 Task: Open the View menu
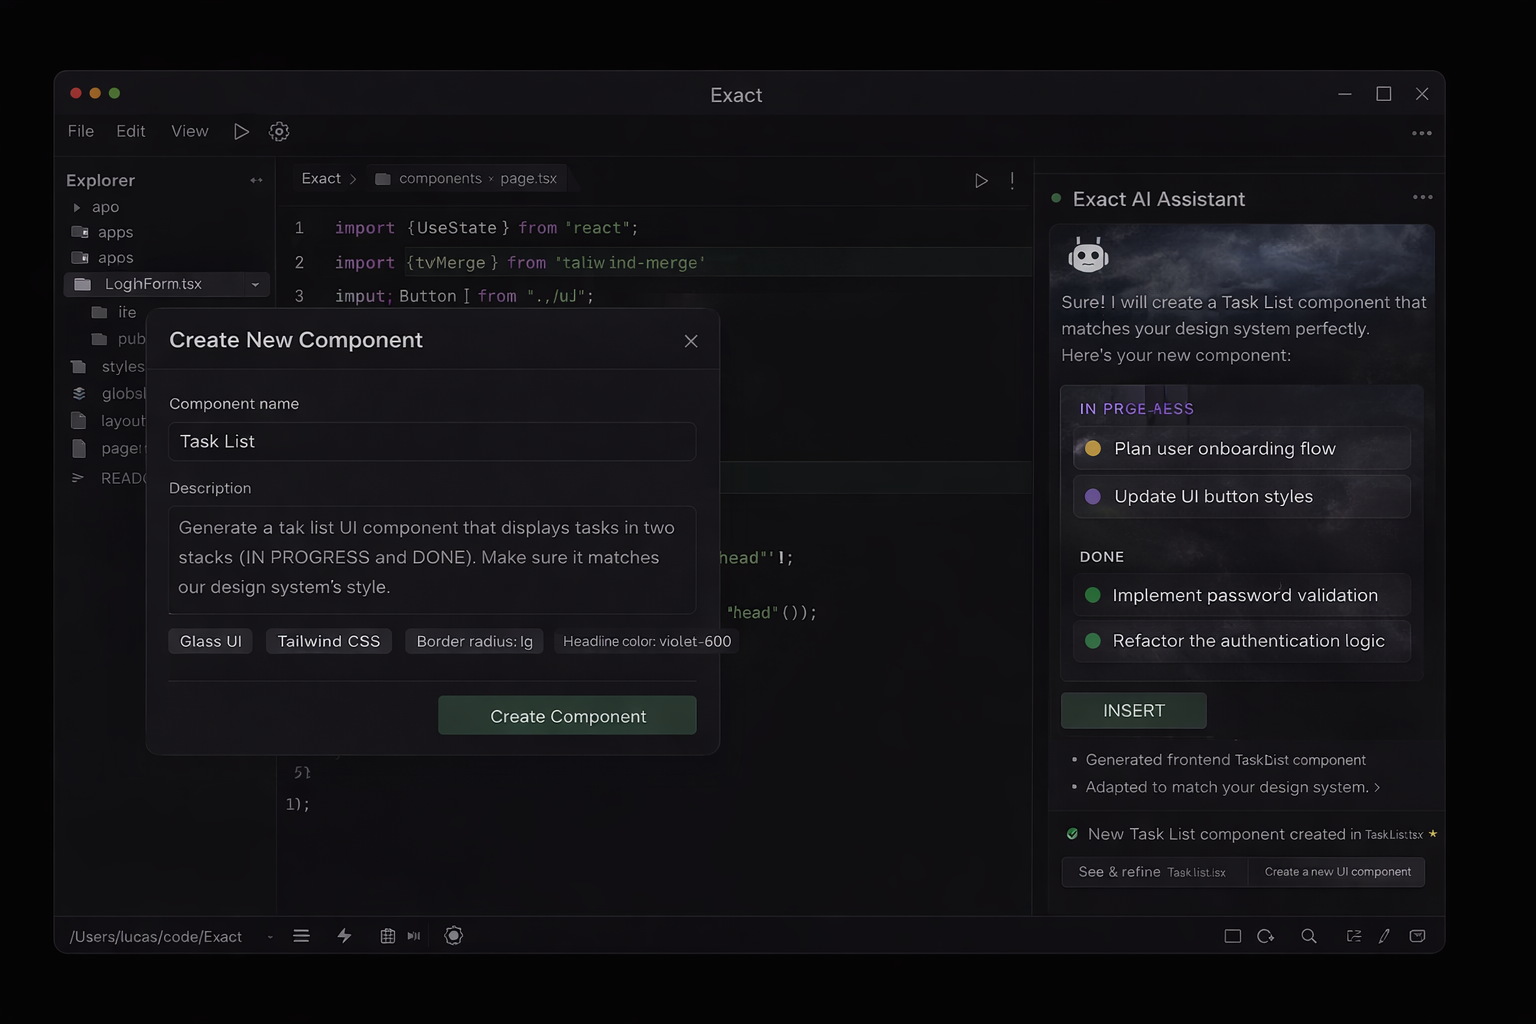(189, 131)
